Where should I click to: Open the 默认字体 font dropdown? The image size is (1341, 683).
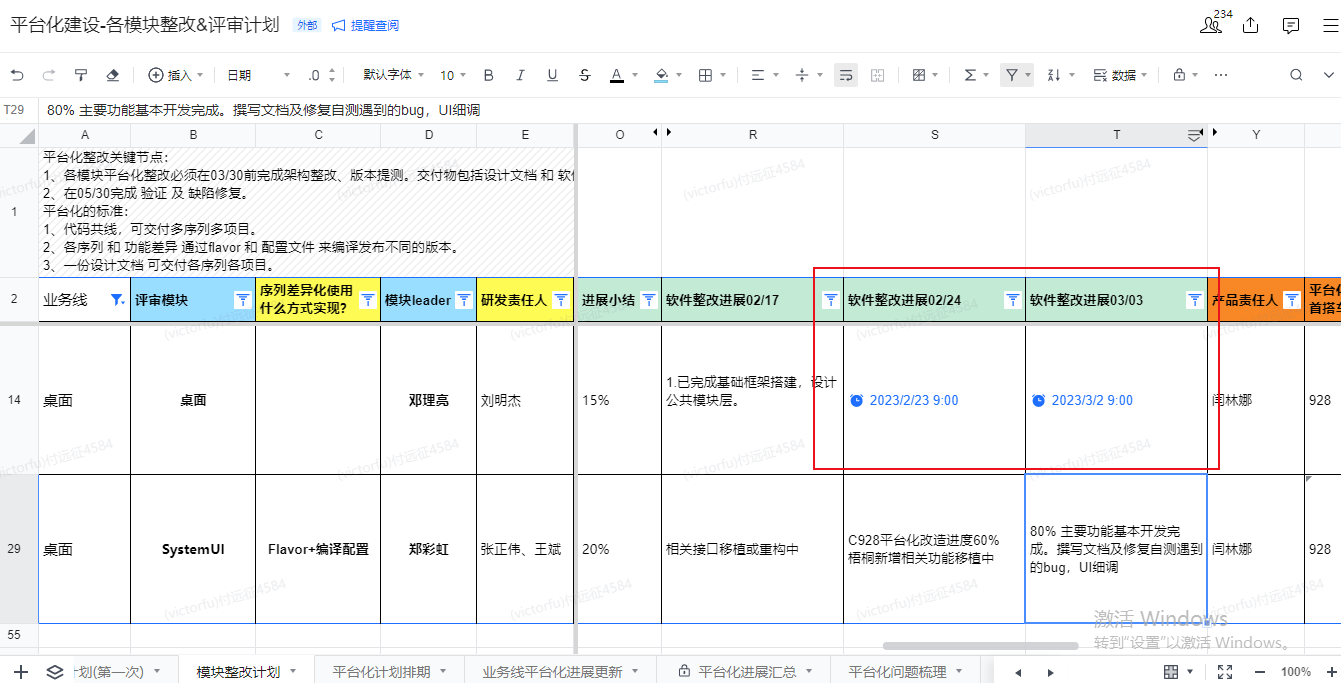pyautogui.click(x=393, y=75)
